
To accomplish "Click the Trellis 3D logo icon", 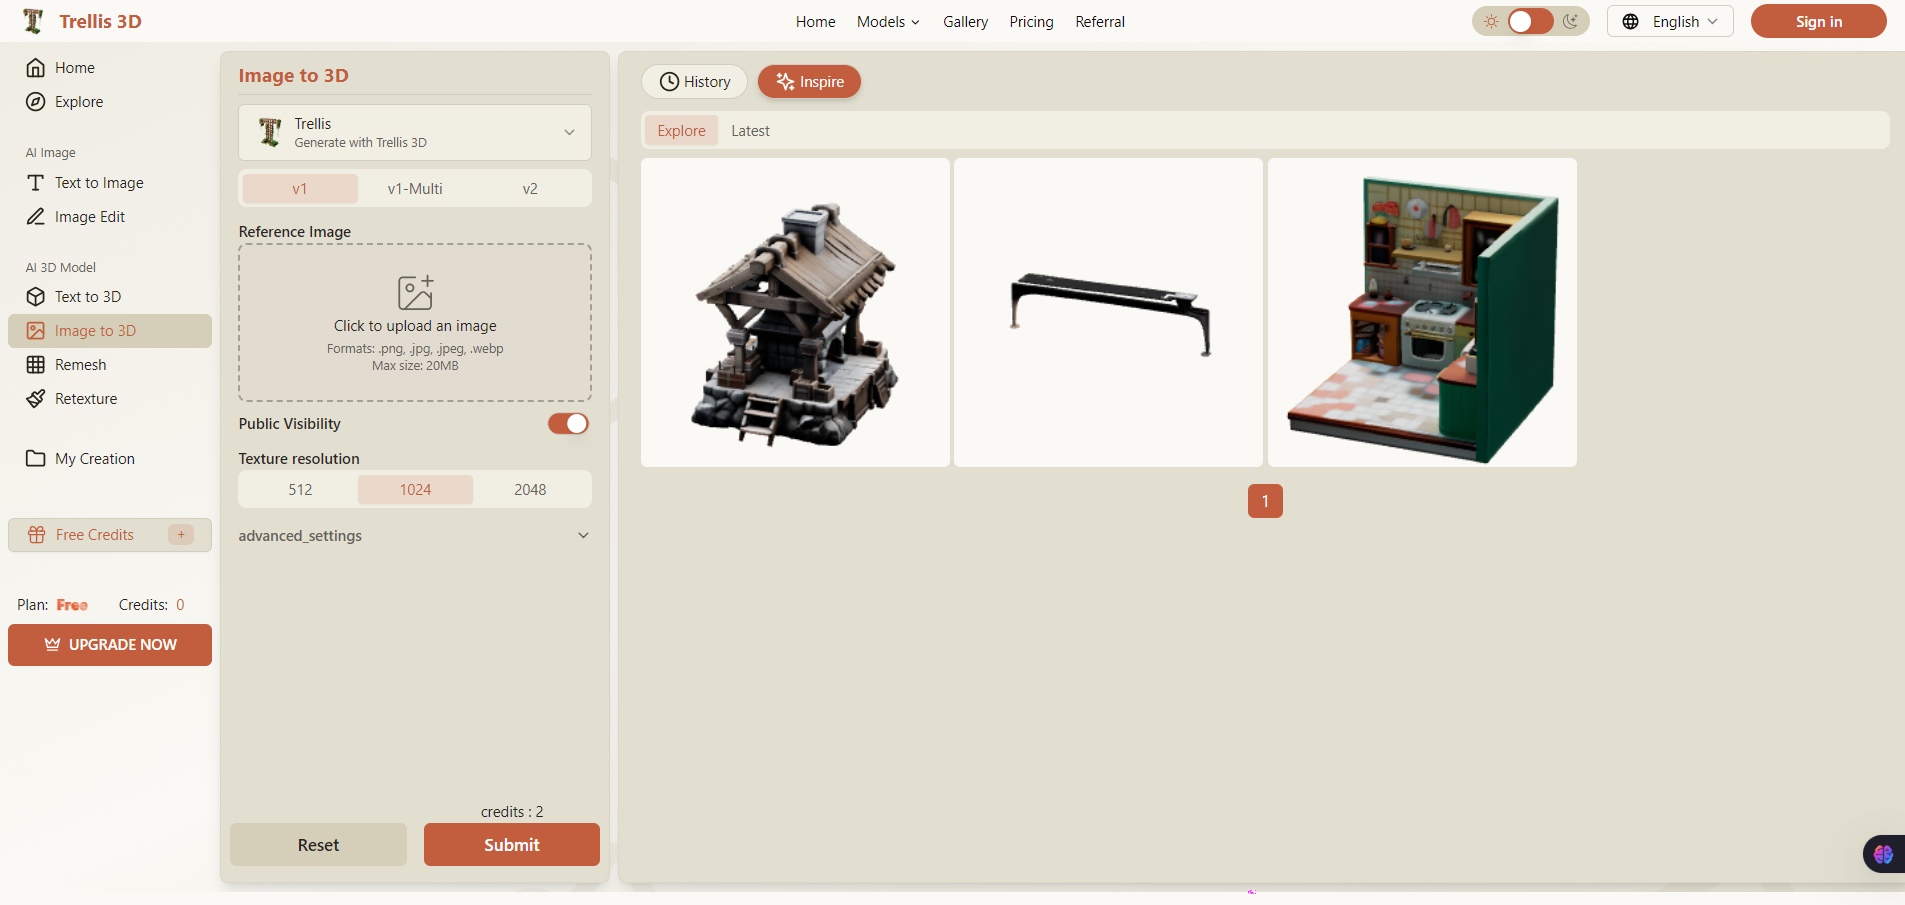I will tap(33, 21).
